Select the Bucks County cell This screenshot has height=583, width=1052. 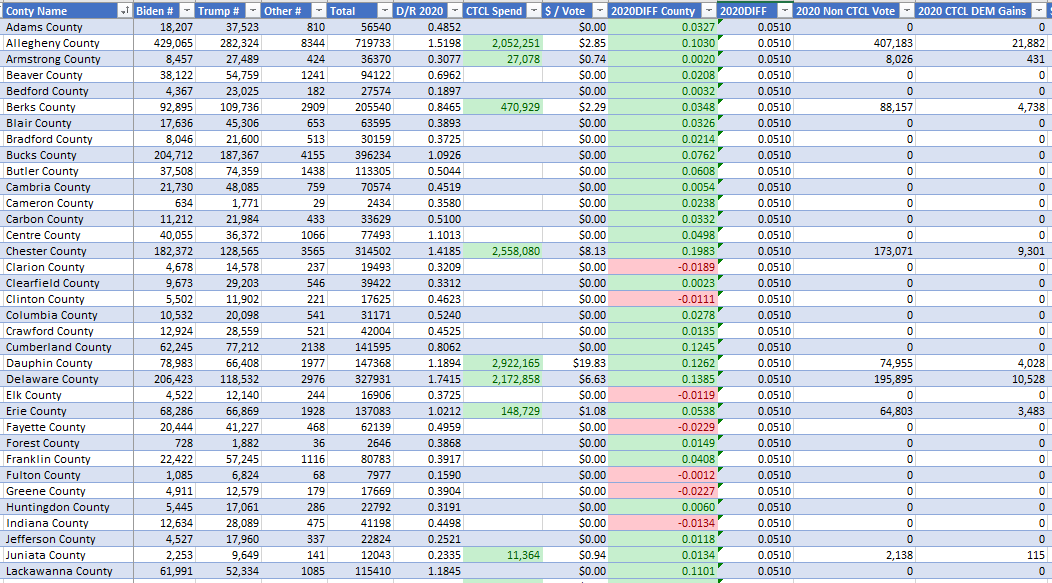click(66, 155)
